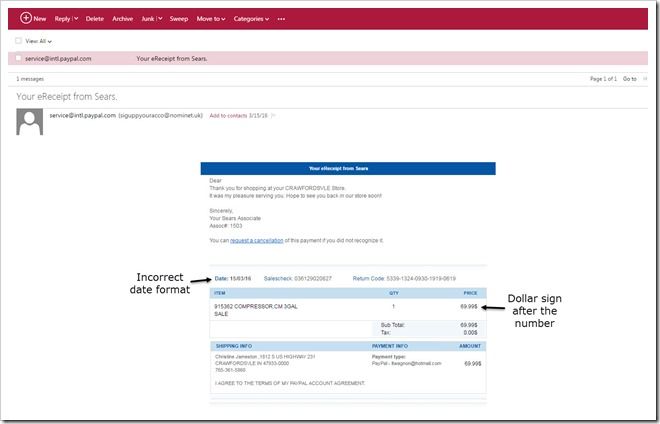Open the 'Your eReceipt from Sears.' message row
This screenshot has height=424, width=660.
pos(328,59)
